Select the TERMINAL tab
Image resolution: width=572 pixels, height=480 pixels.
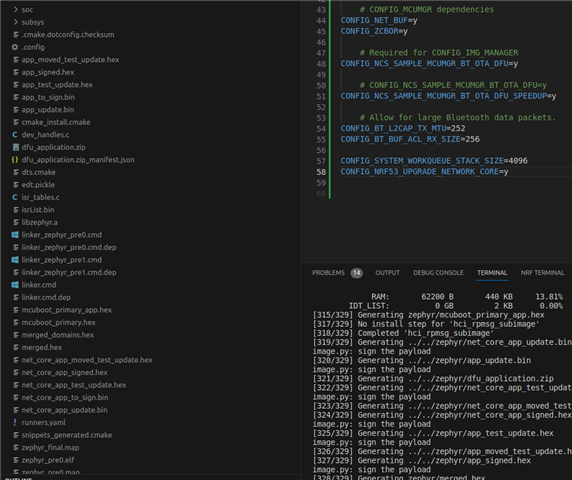[x=492, y=273]
